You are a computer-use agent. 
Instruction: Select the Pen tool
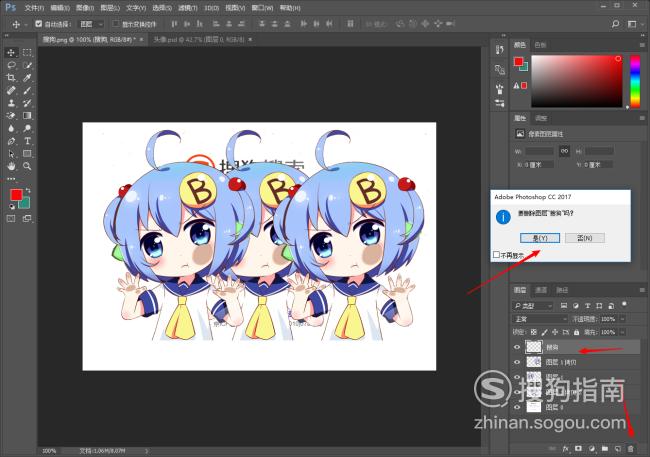coord(11,141)
